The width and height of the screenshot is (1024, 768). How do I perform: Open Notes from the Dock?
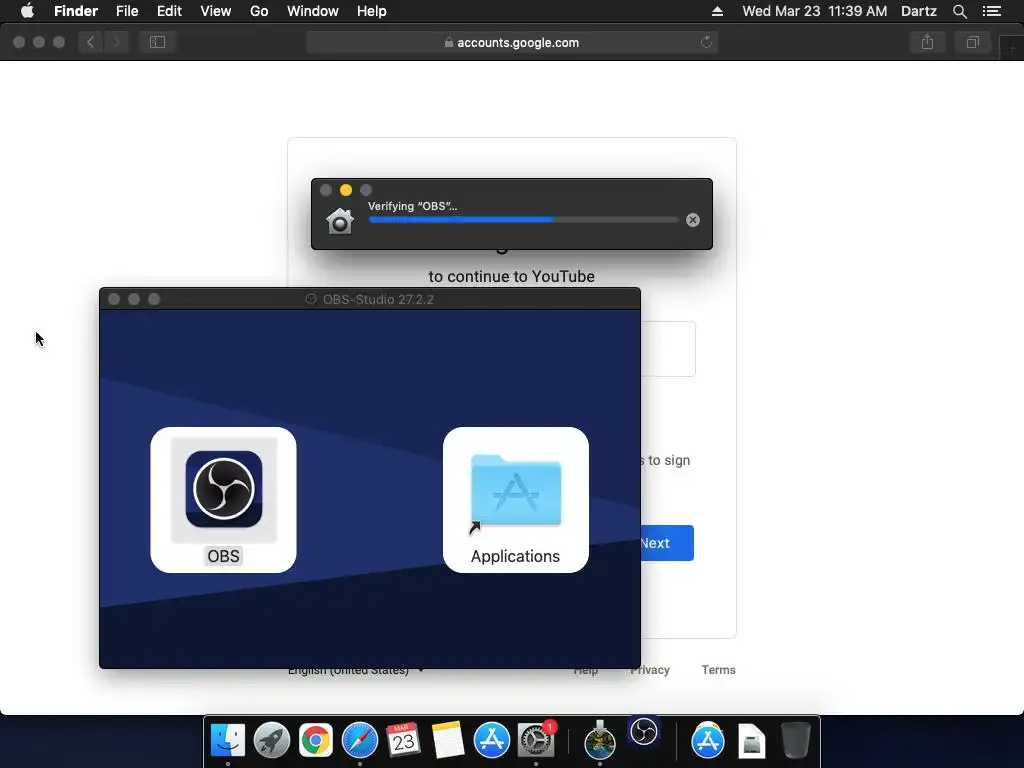pyautogui.click(x=447, y=741)
